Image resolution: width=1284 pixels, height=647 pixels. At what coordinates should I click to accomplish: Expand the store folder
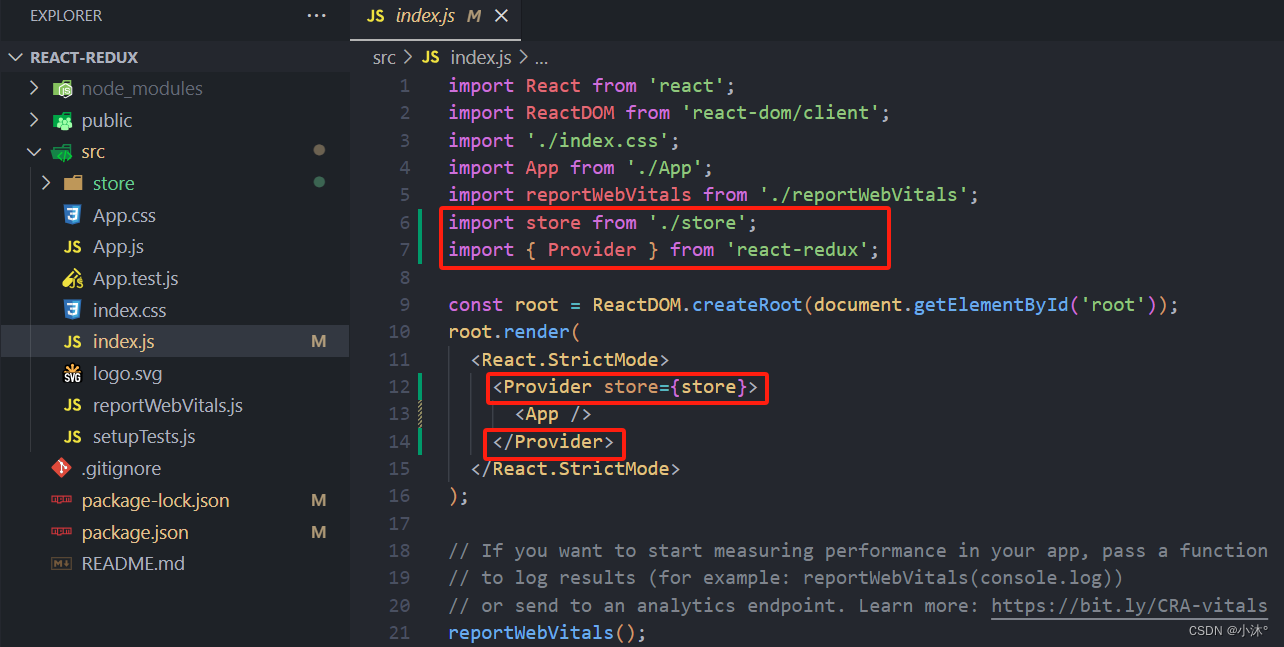pos(46,183)
